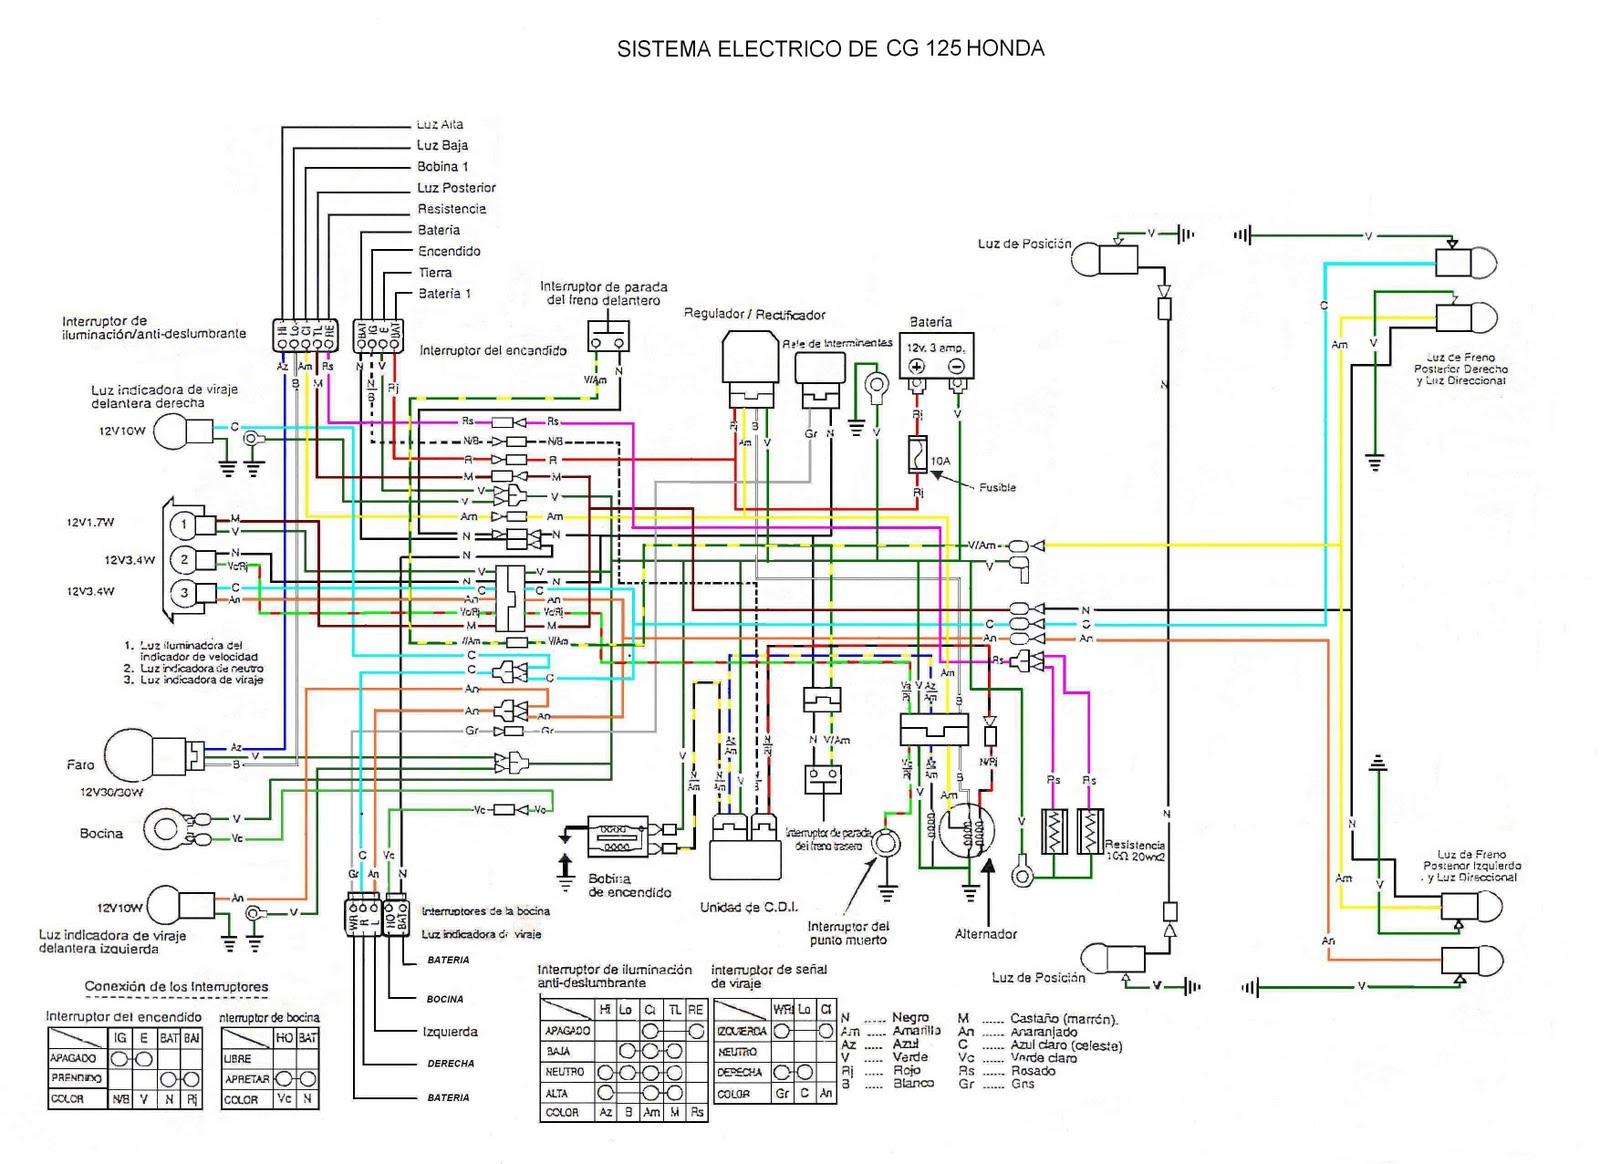Click 'APRETAR' row in horn switch table

(270, 1079)
